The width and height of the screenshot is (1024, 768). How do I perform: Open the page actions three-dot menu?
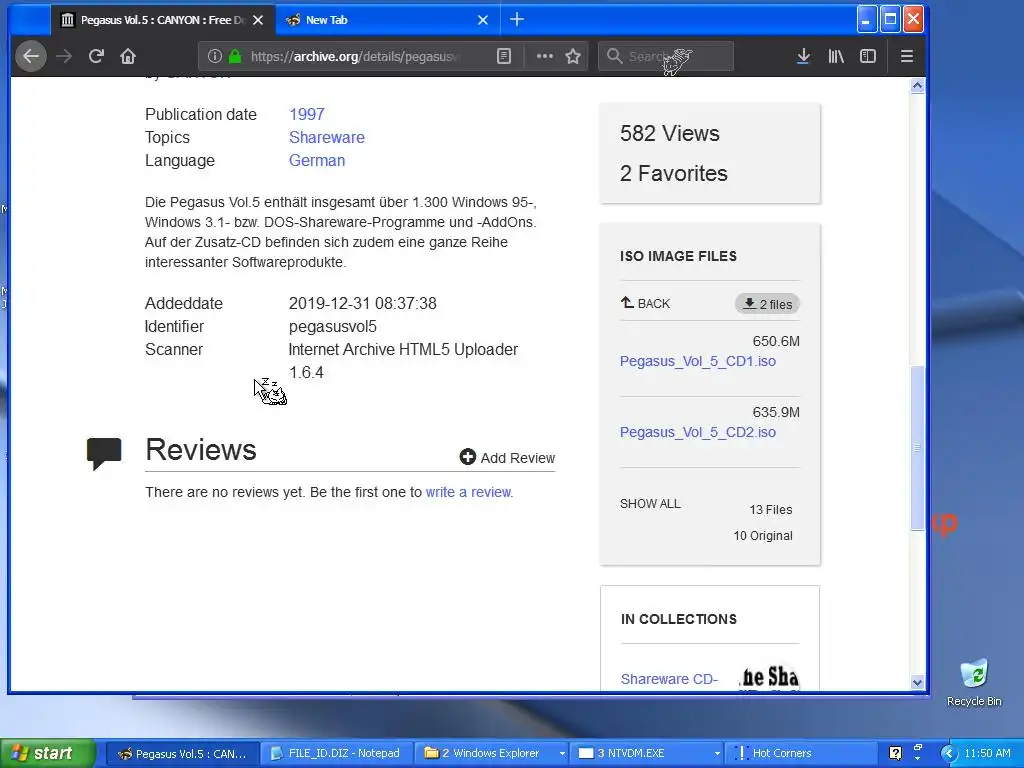[545, 56]
